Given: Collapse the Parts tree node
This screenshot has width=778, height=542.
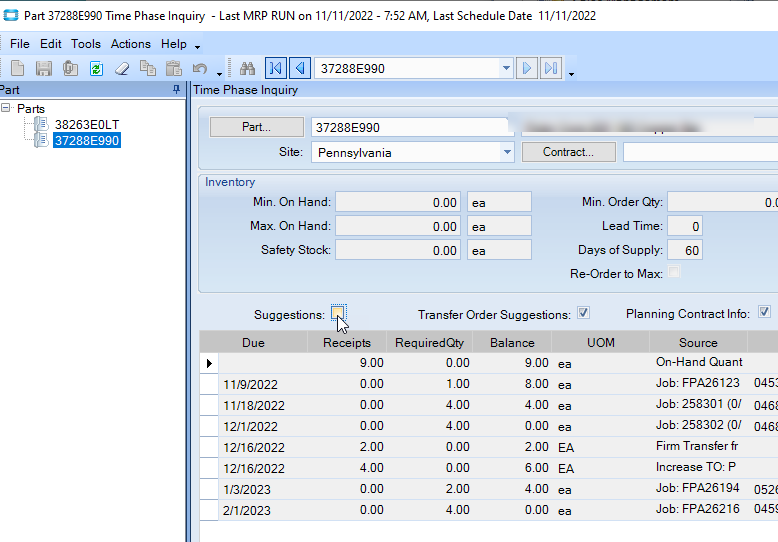Looking at the screenshot, I should tap(7, 108).
